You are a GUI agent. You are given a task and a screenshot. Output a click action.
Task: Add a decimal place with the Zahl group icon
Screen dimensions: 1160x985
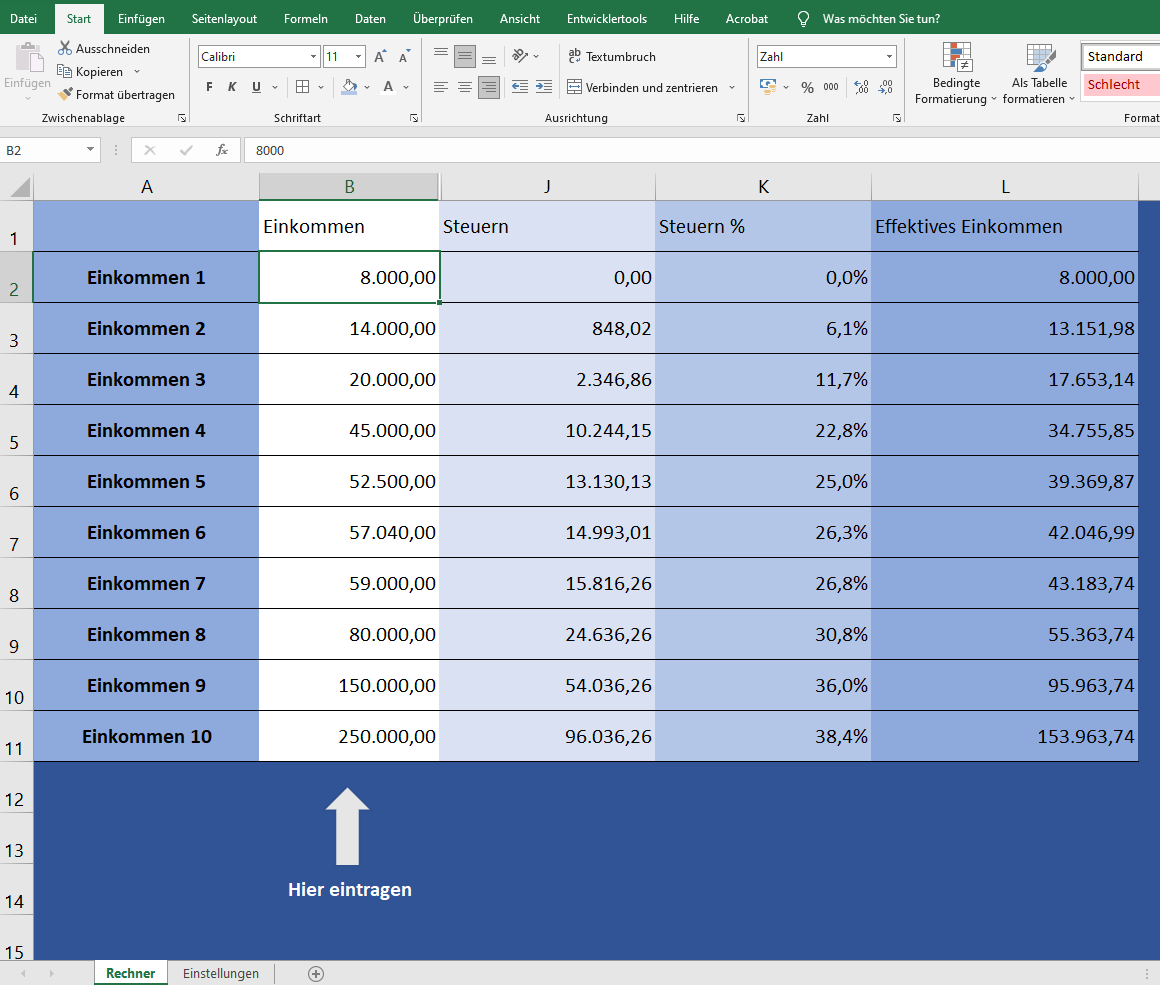[x=861, y=88]
